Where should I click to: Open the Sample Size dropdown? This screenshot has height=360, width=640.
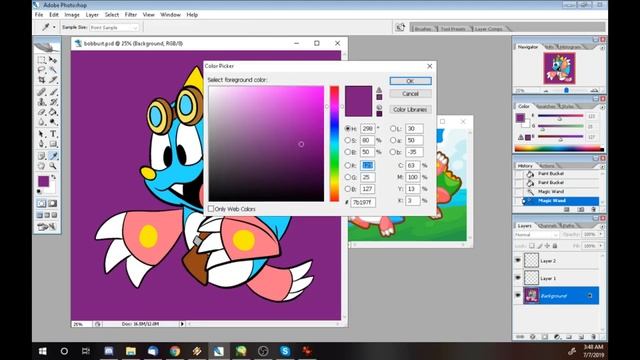(114, 27)
